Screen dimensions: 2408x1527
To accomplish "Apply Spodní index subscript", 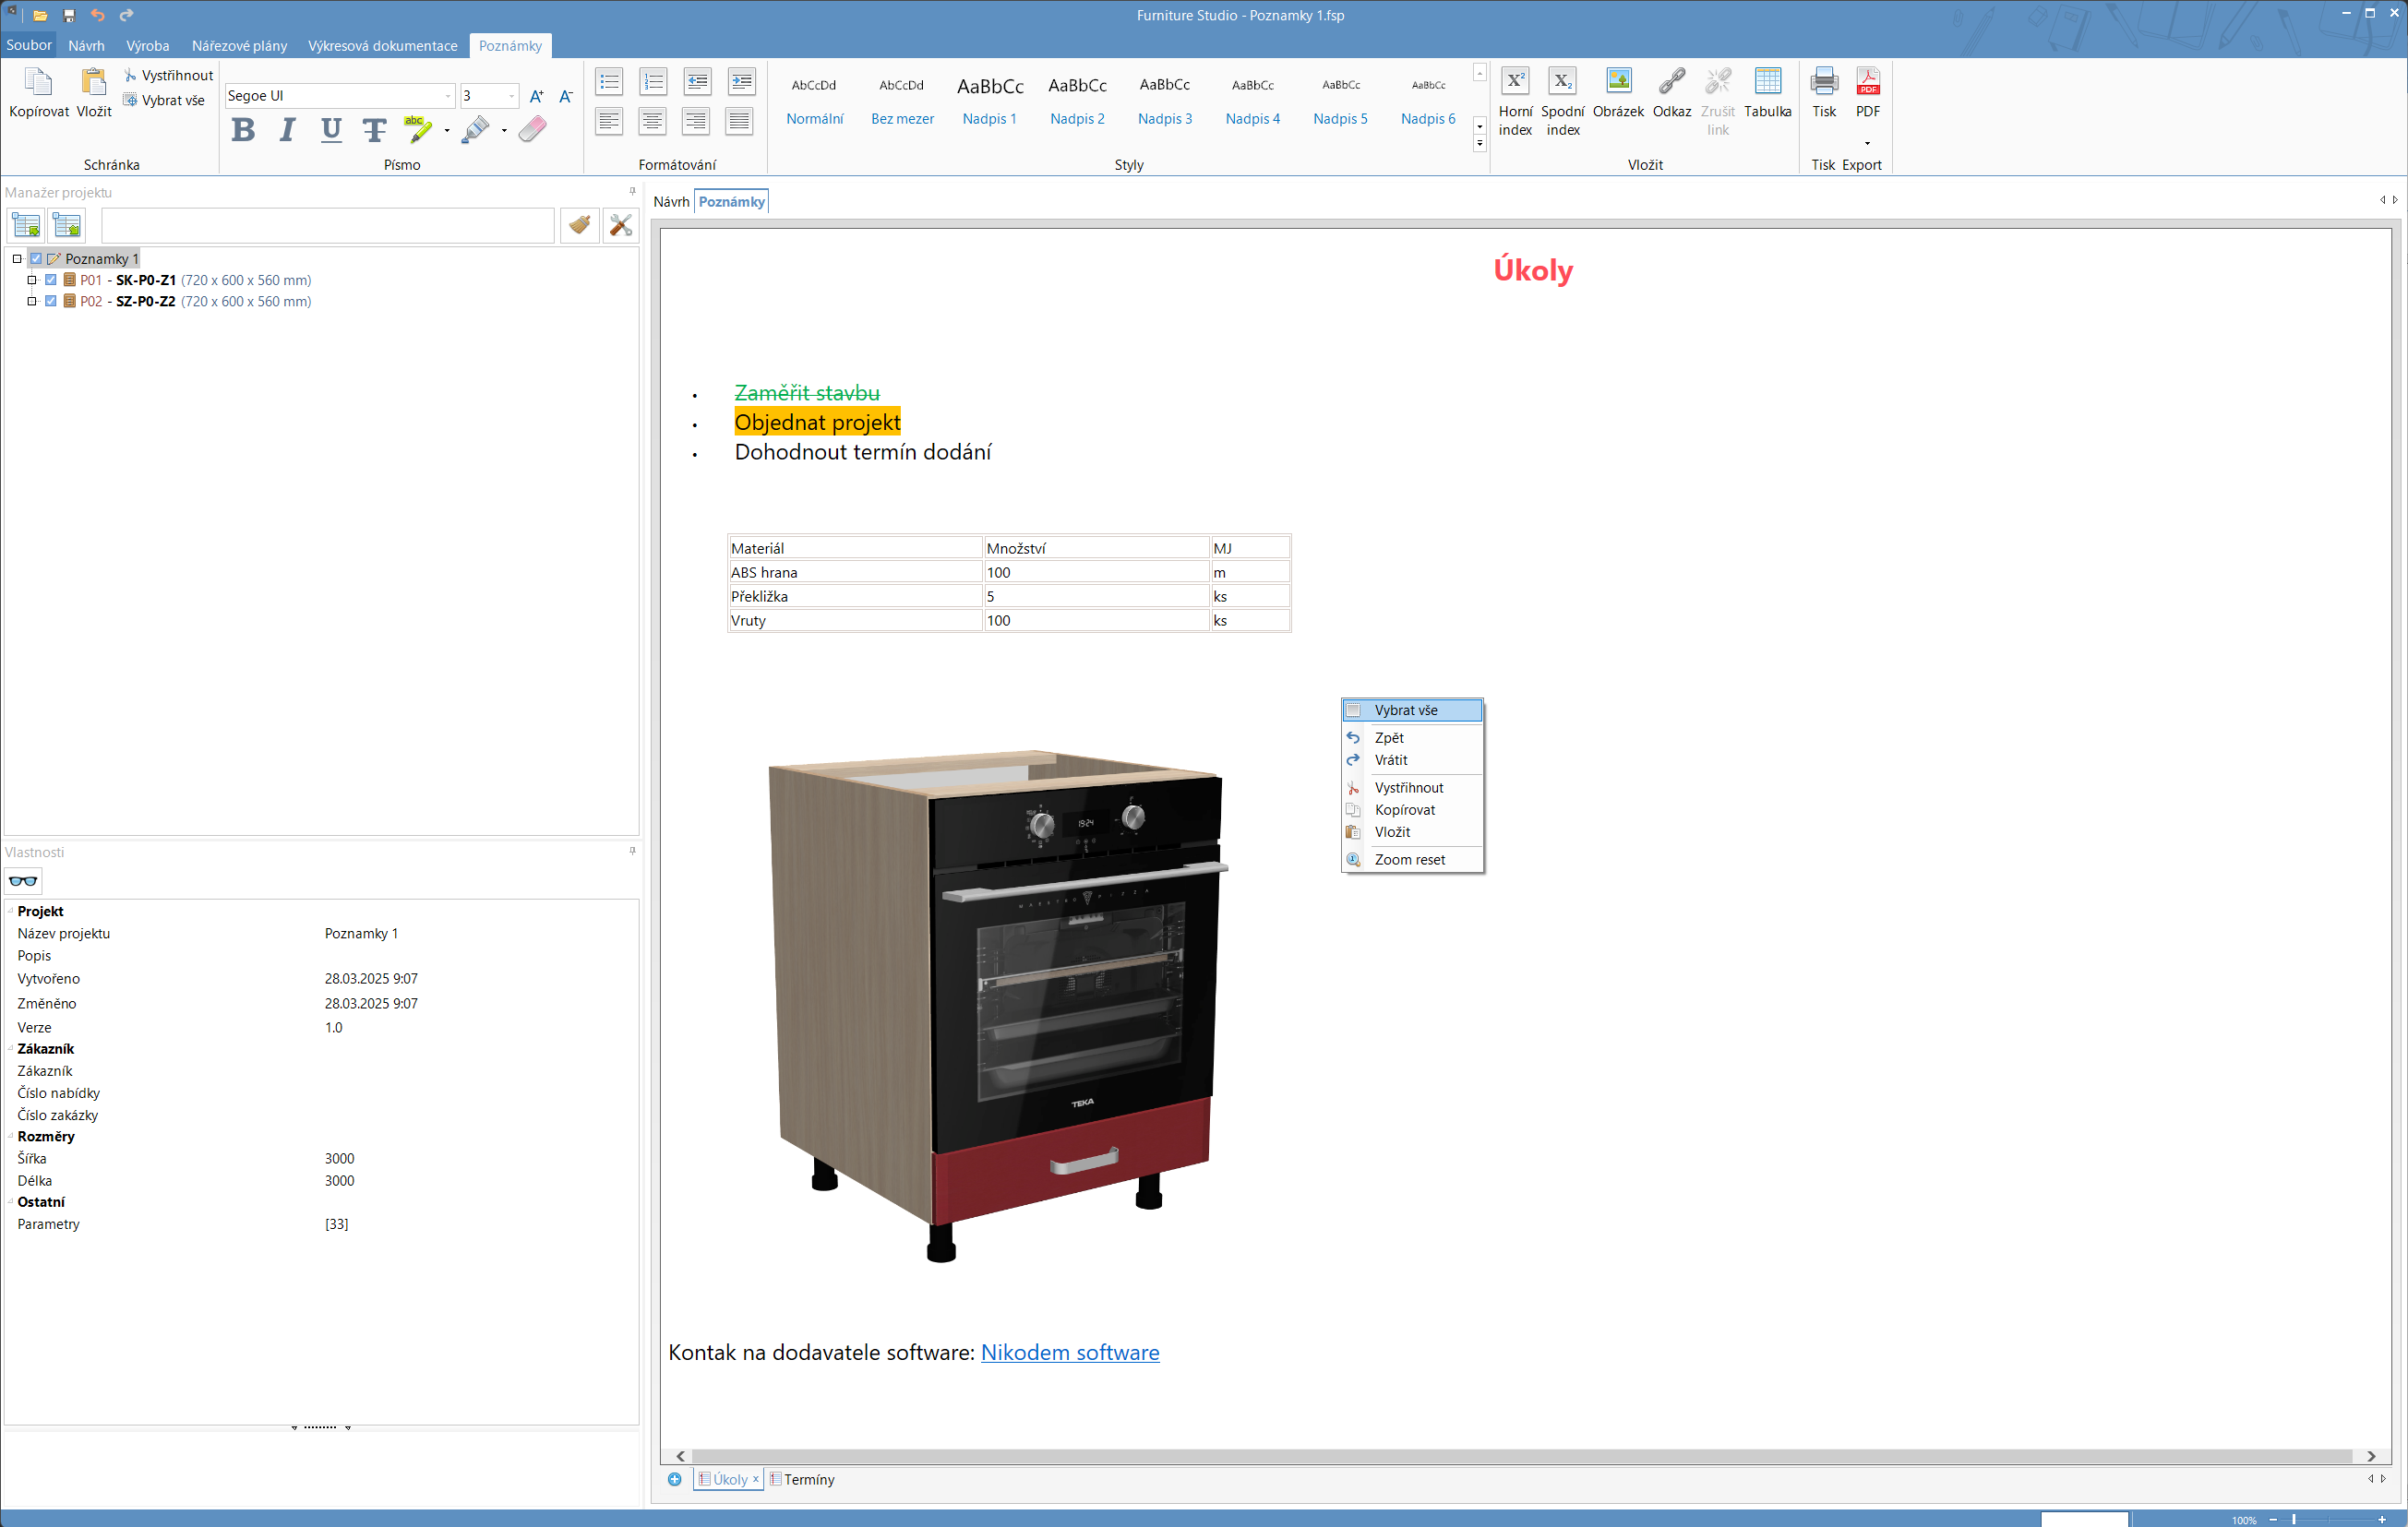I will (1562, 100).
